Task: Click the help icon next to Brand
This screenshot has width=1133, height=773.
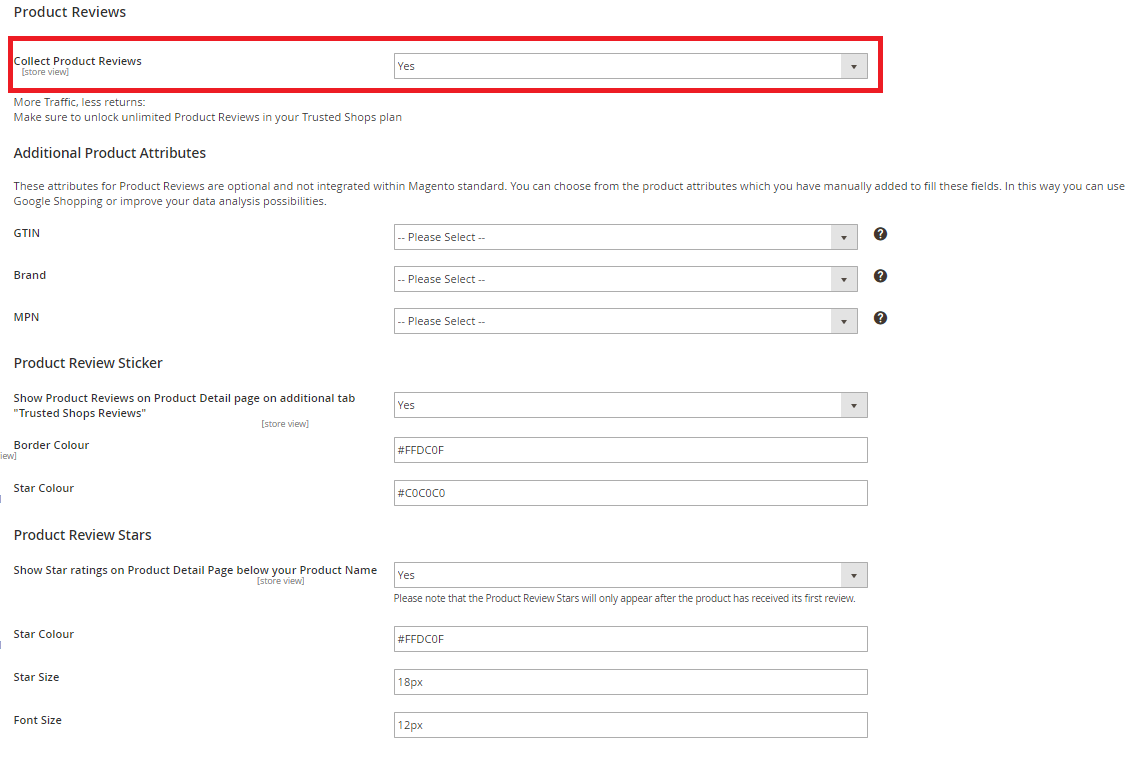Action: 880,276
